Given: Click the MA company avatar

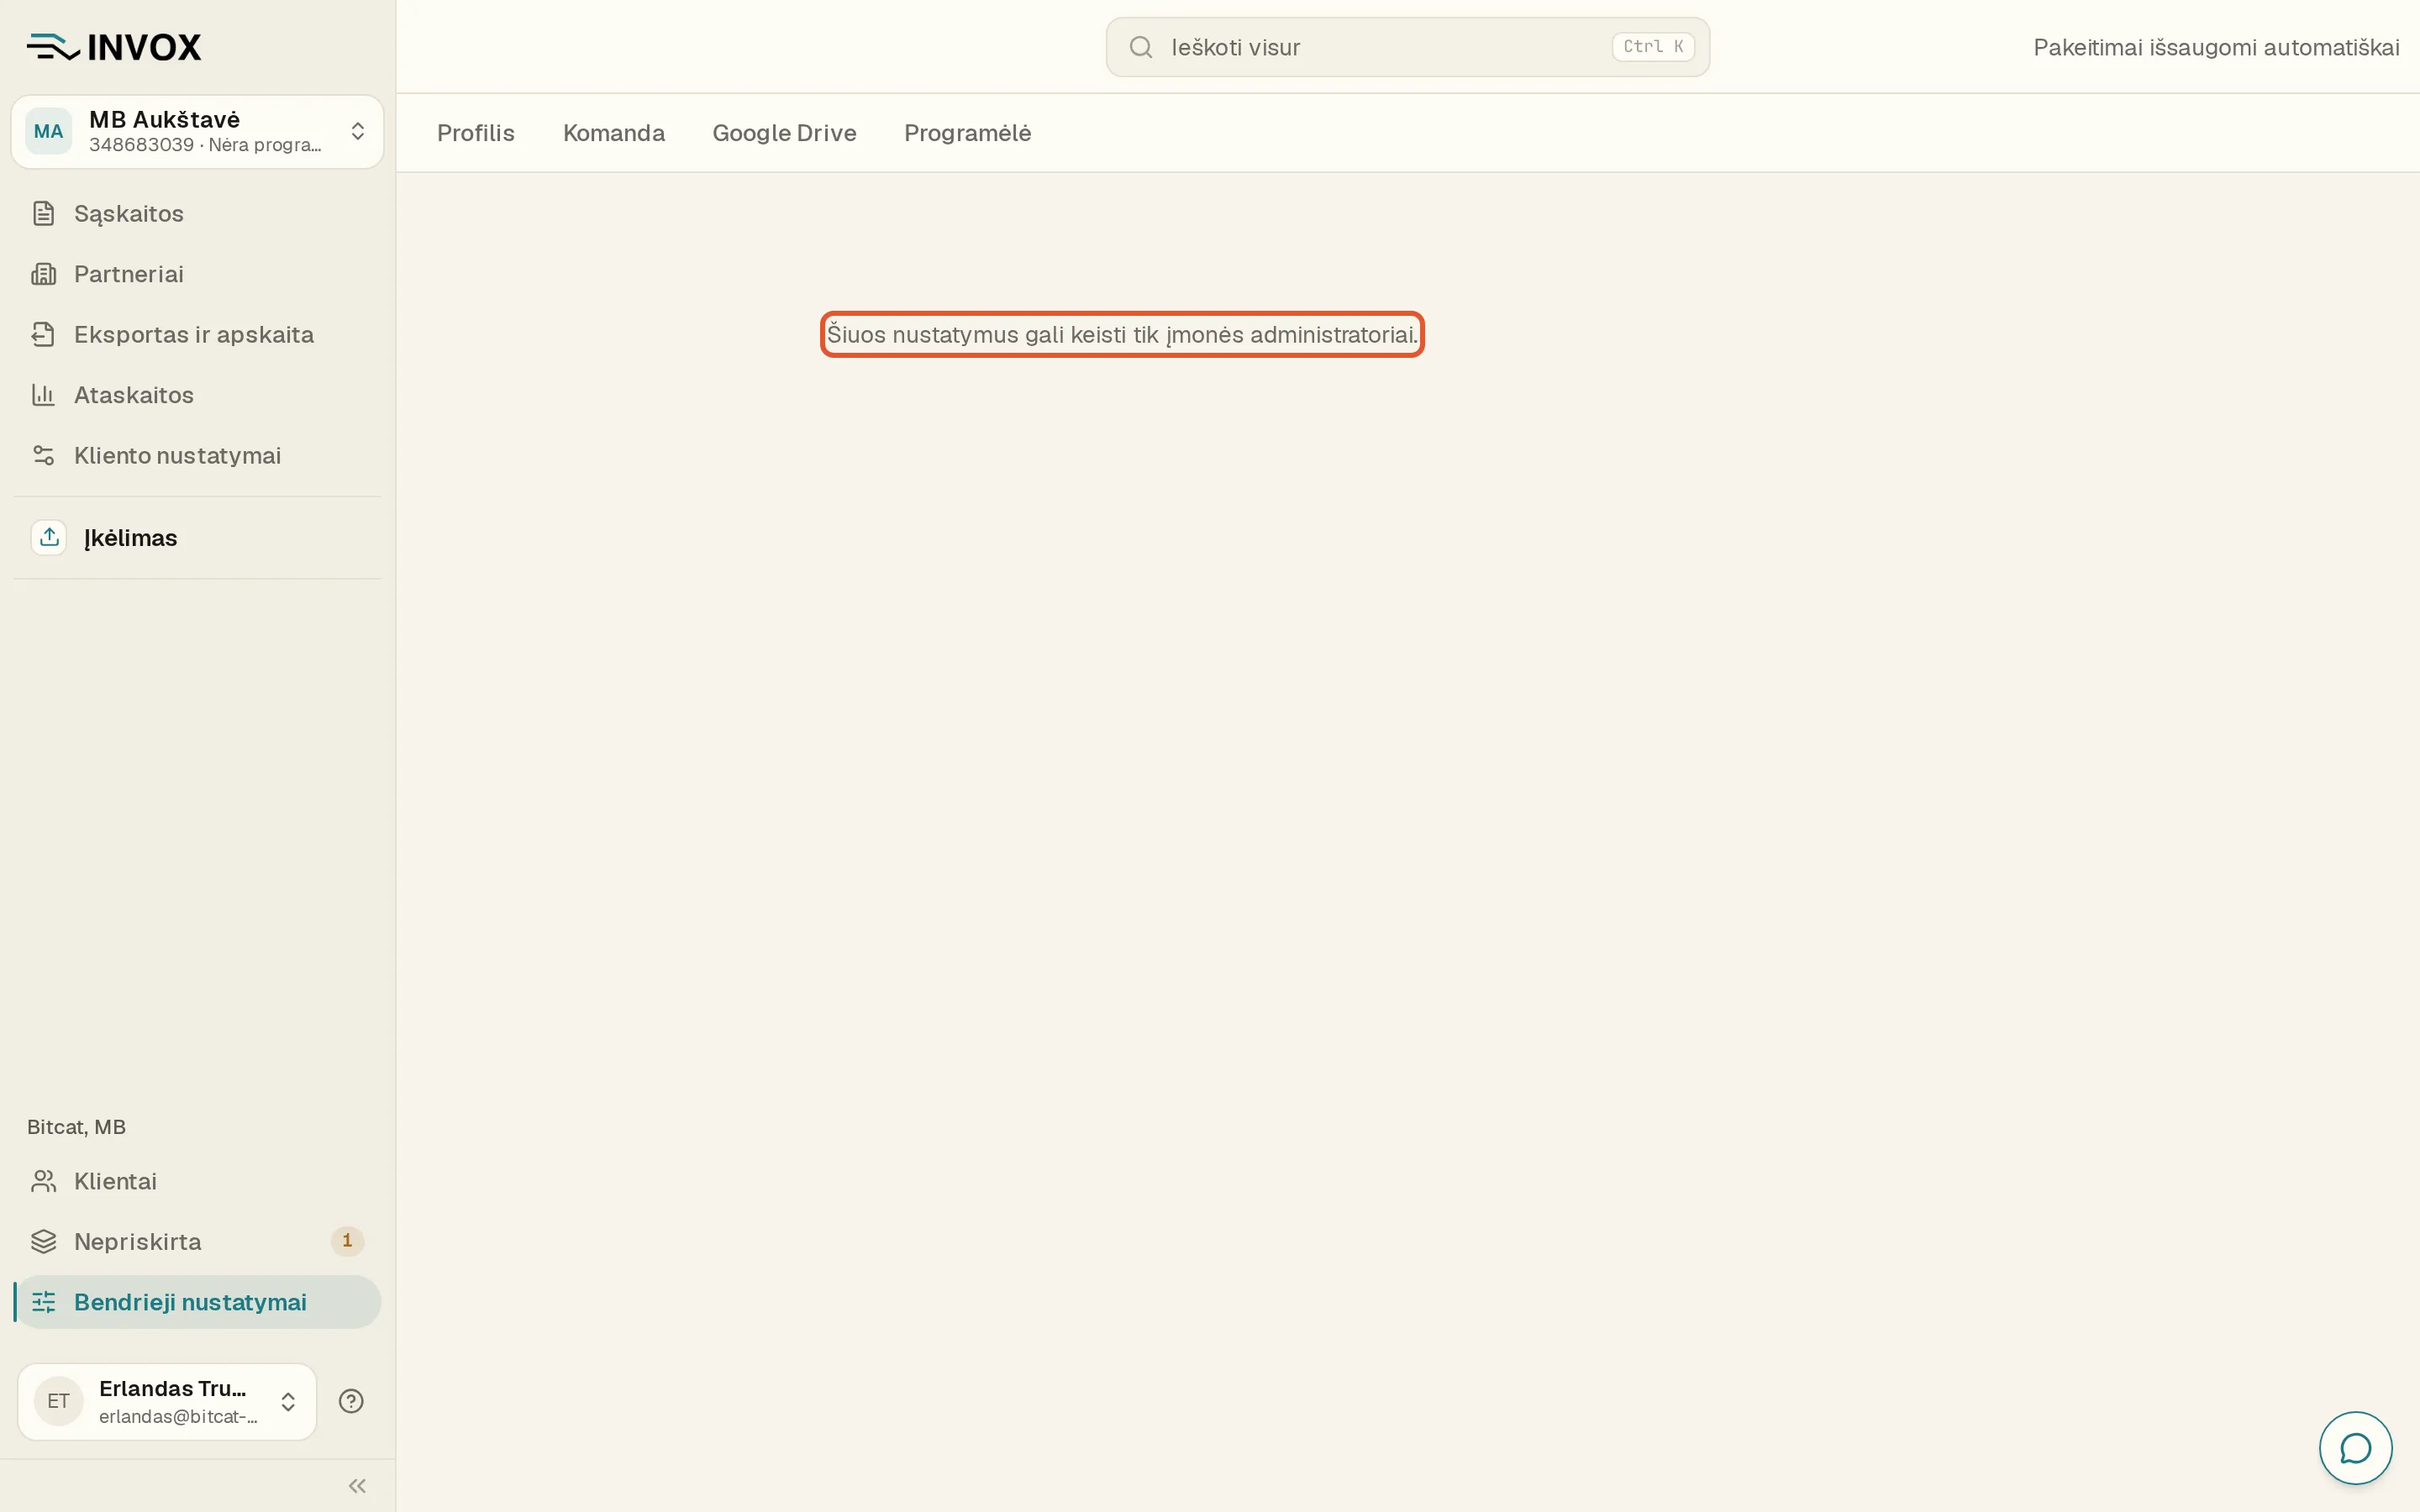Looking at the screenshot, I should [48, 131].
